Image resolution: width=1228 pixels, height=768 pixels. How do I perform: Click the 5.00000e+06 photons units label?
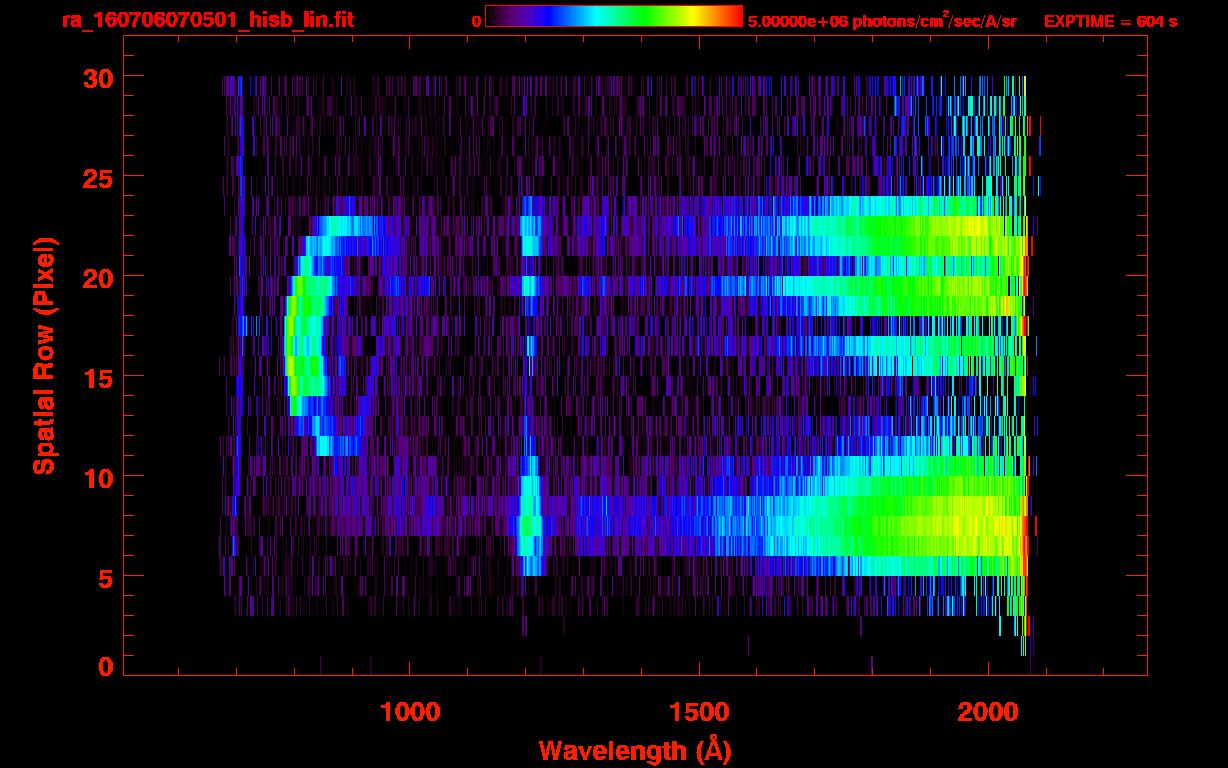[881, 21]
